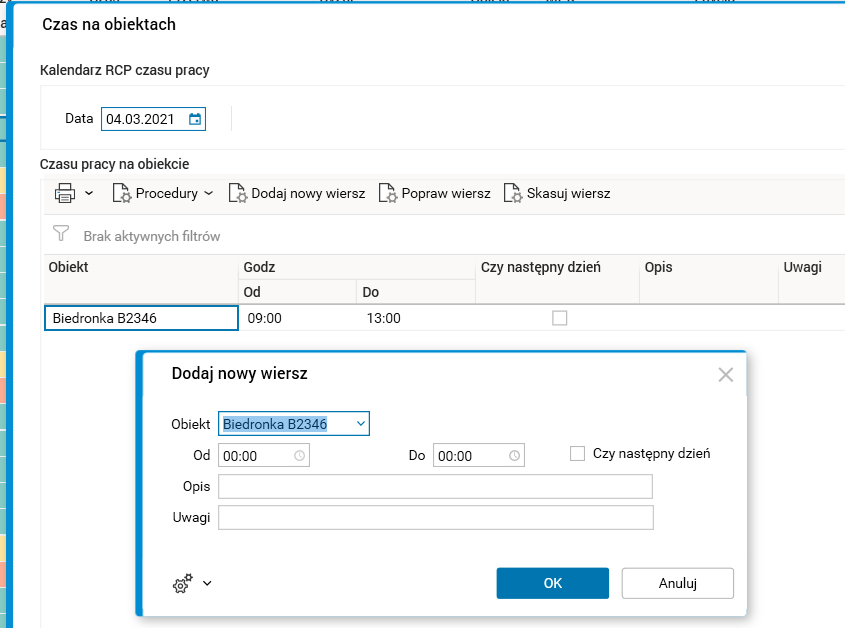Click the filter funnel icon
The height and width of the screenshot is (628, 845).
coord(62,235)
